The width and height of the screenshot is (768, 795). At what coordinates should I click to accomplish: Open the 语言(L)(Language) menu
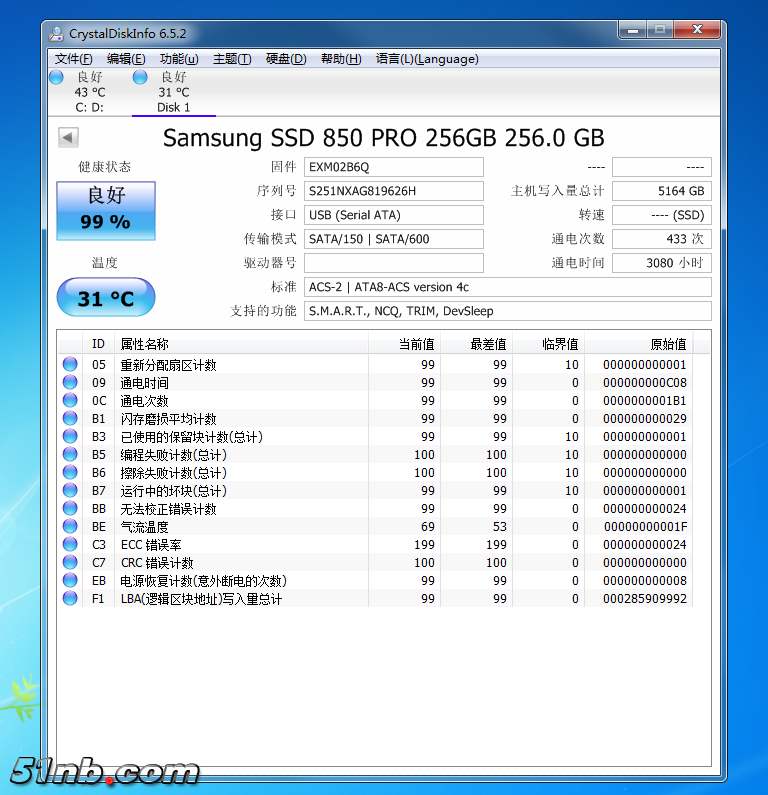(427, 59)
